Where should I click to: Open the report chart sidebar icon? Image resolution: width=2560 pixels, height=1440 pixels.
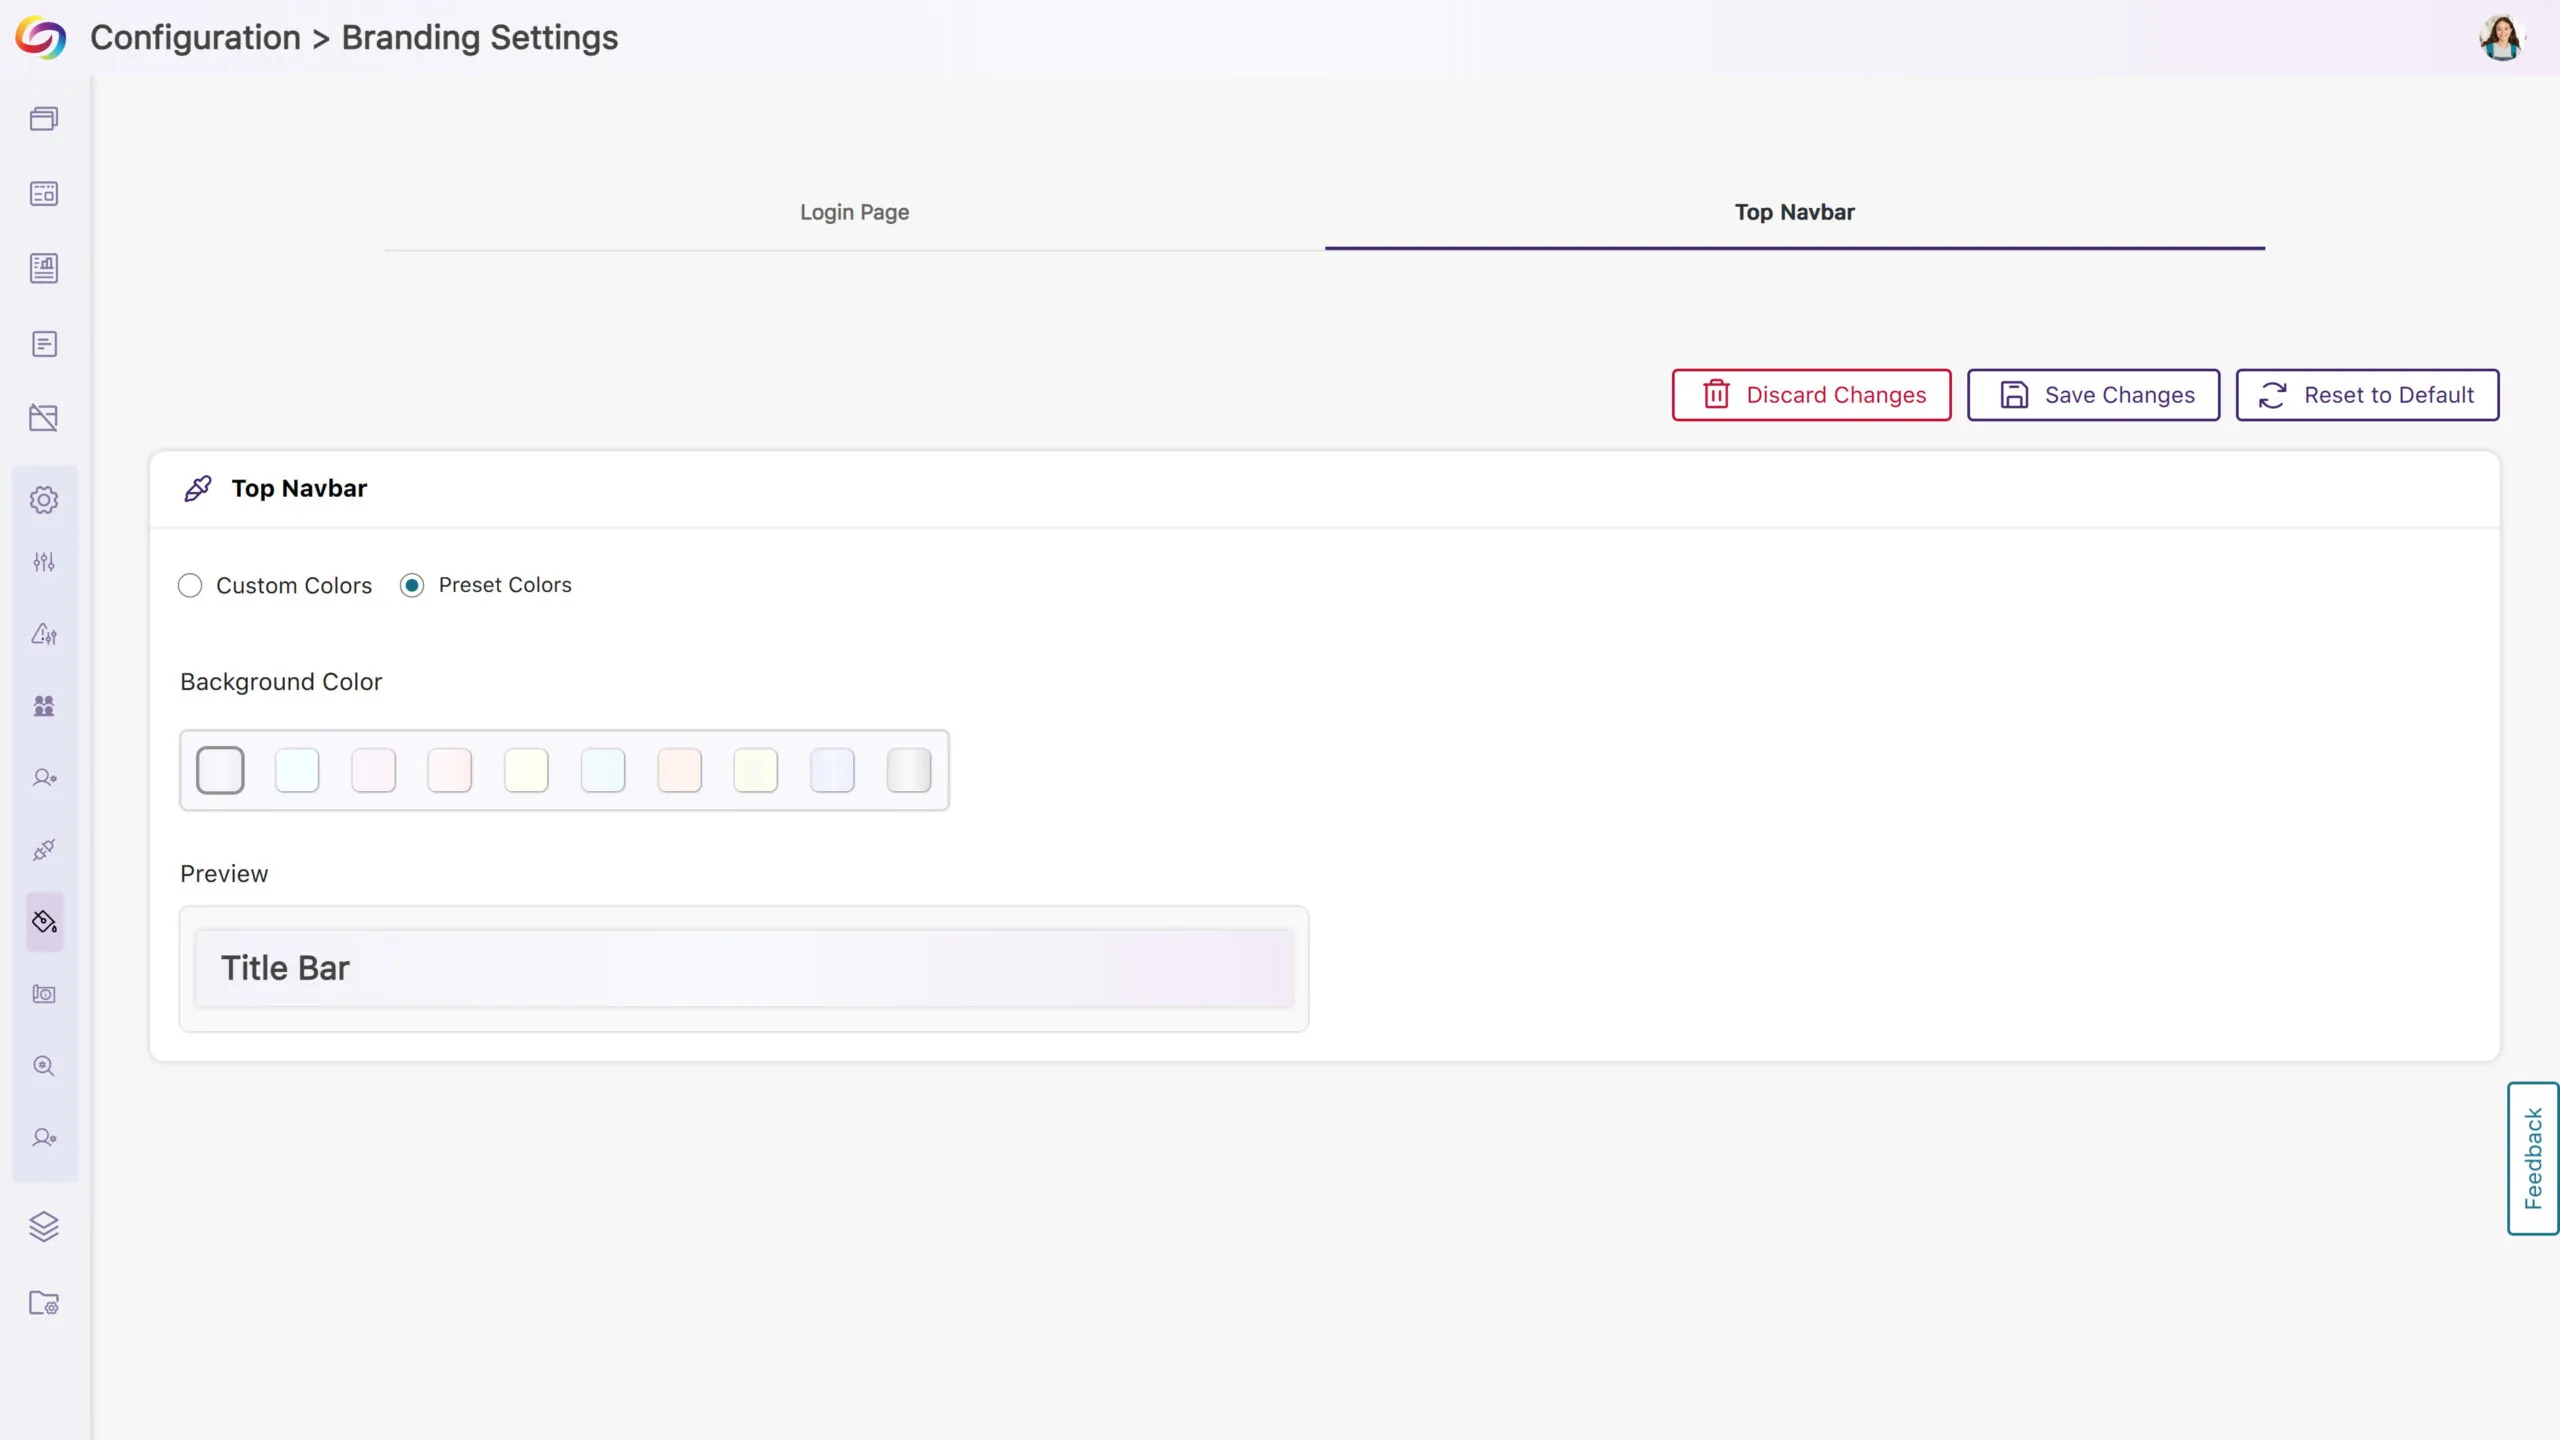[44, 268]
